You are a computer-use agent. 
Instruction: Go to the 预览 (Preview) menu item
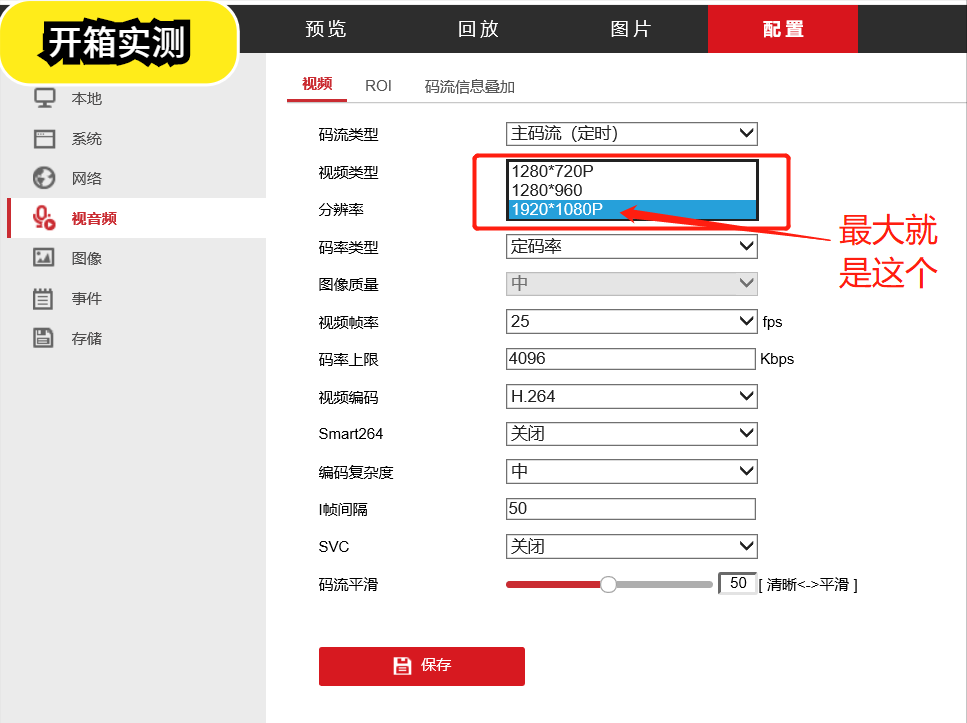pos(326,29)
